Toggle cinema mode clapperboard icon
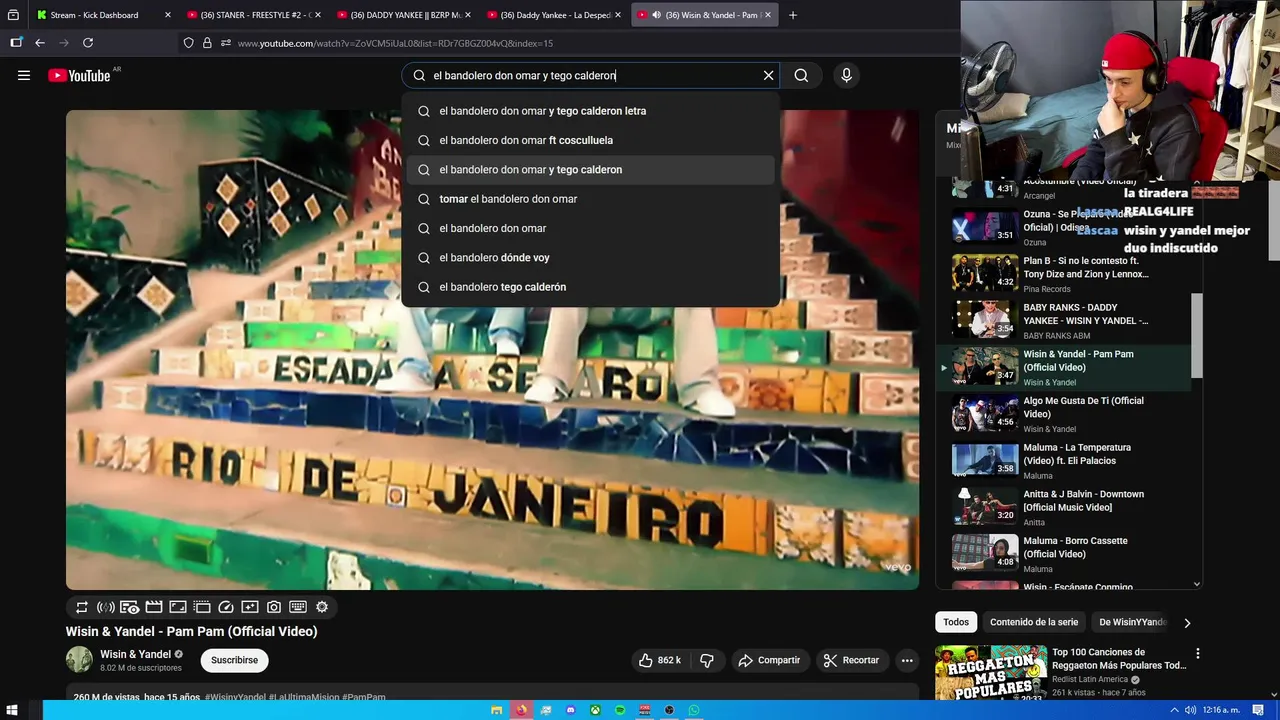This screenshot has width=1280, height=720. (154, 607)
